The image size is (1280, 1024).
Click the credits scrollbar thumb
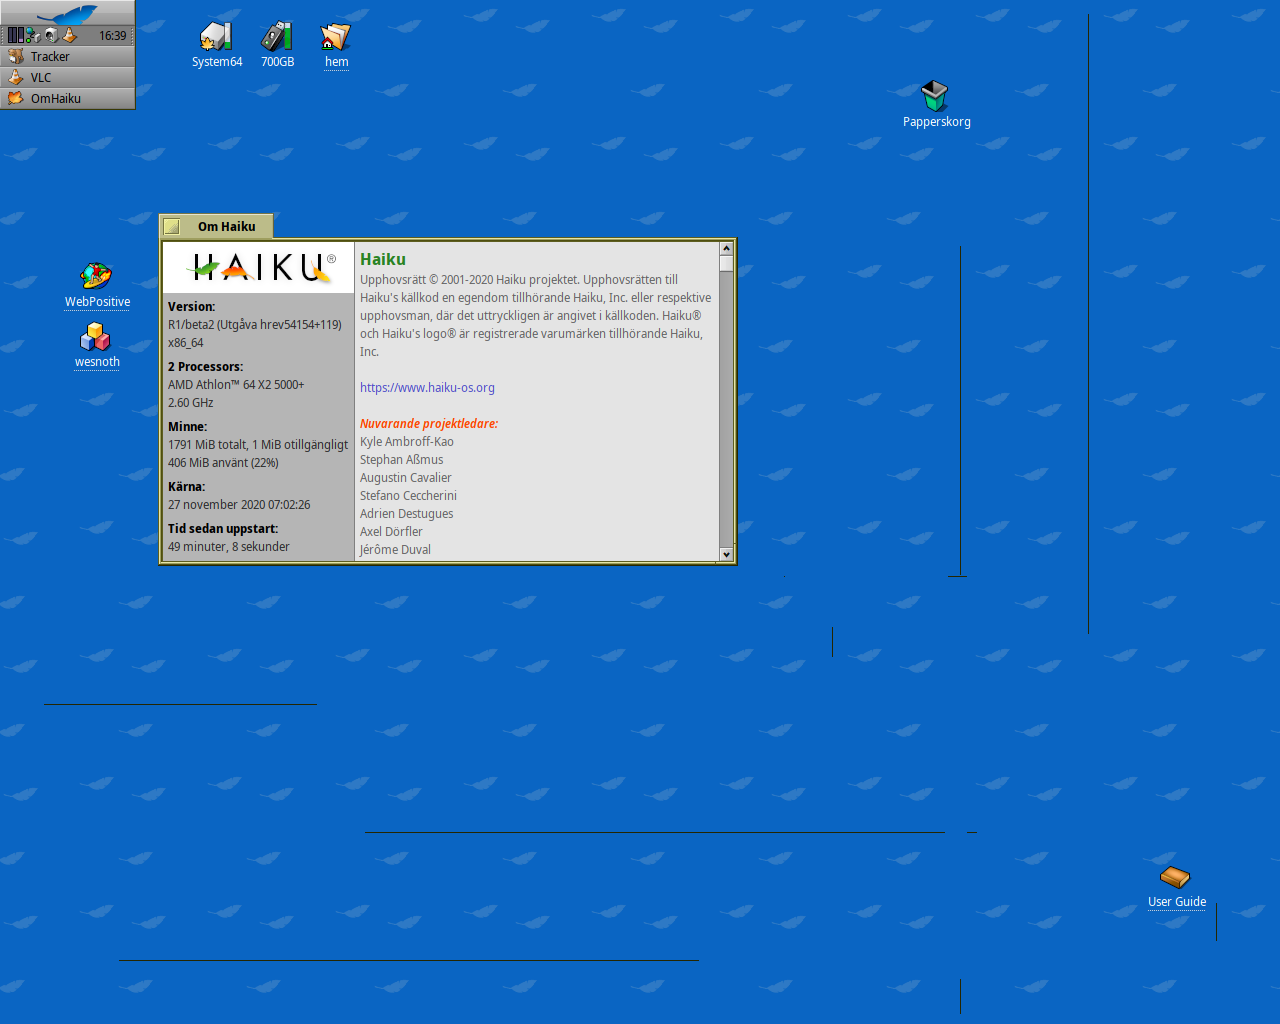(726, 264)
